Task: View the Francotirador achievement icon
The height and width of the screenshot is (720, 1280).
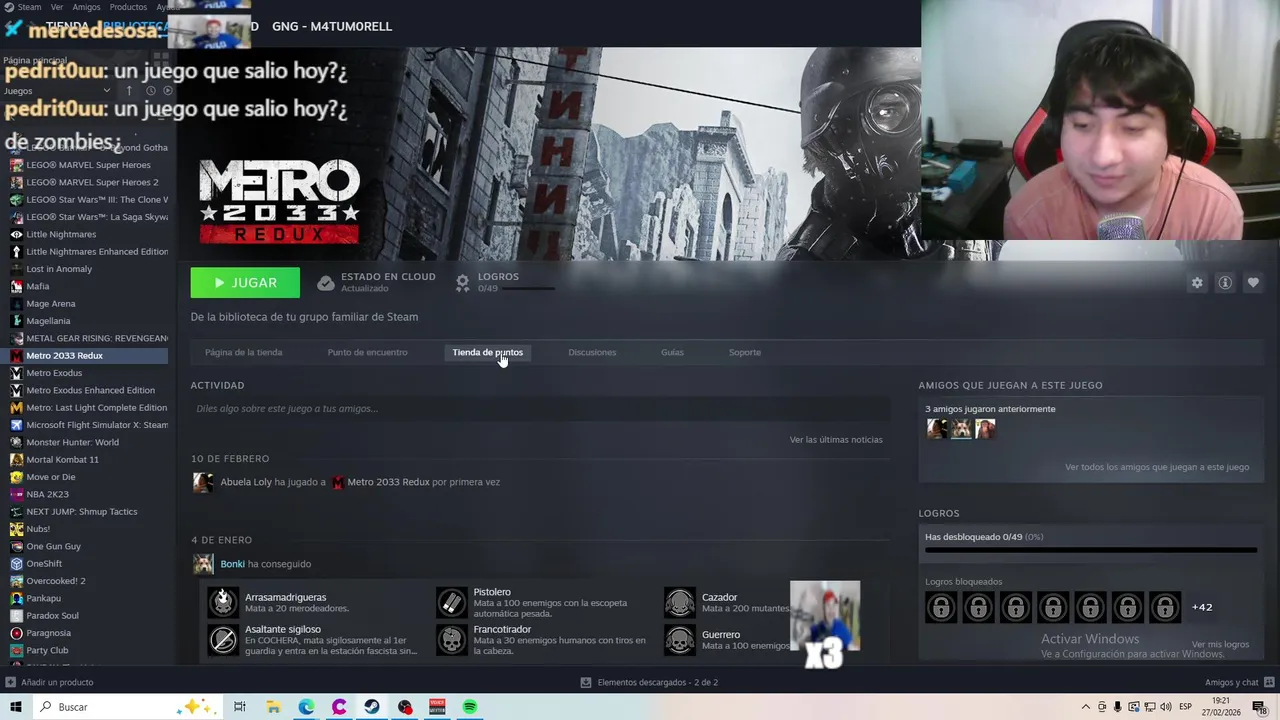Action: [452, 640]
